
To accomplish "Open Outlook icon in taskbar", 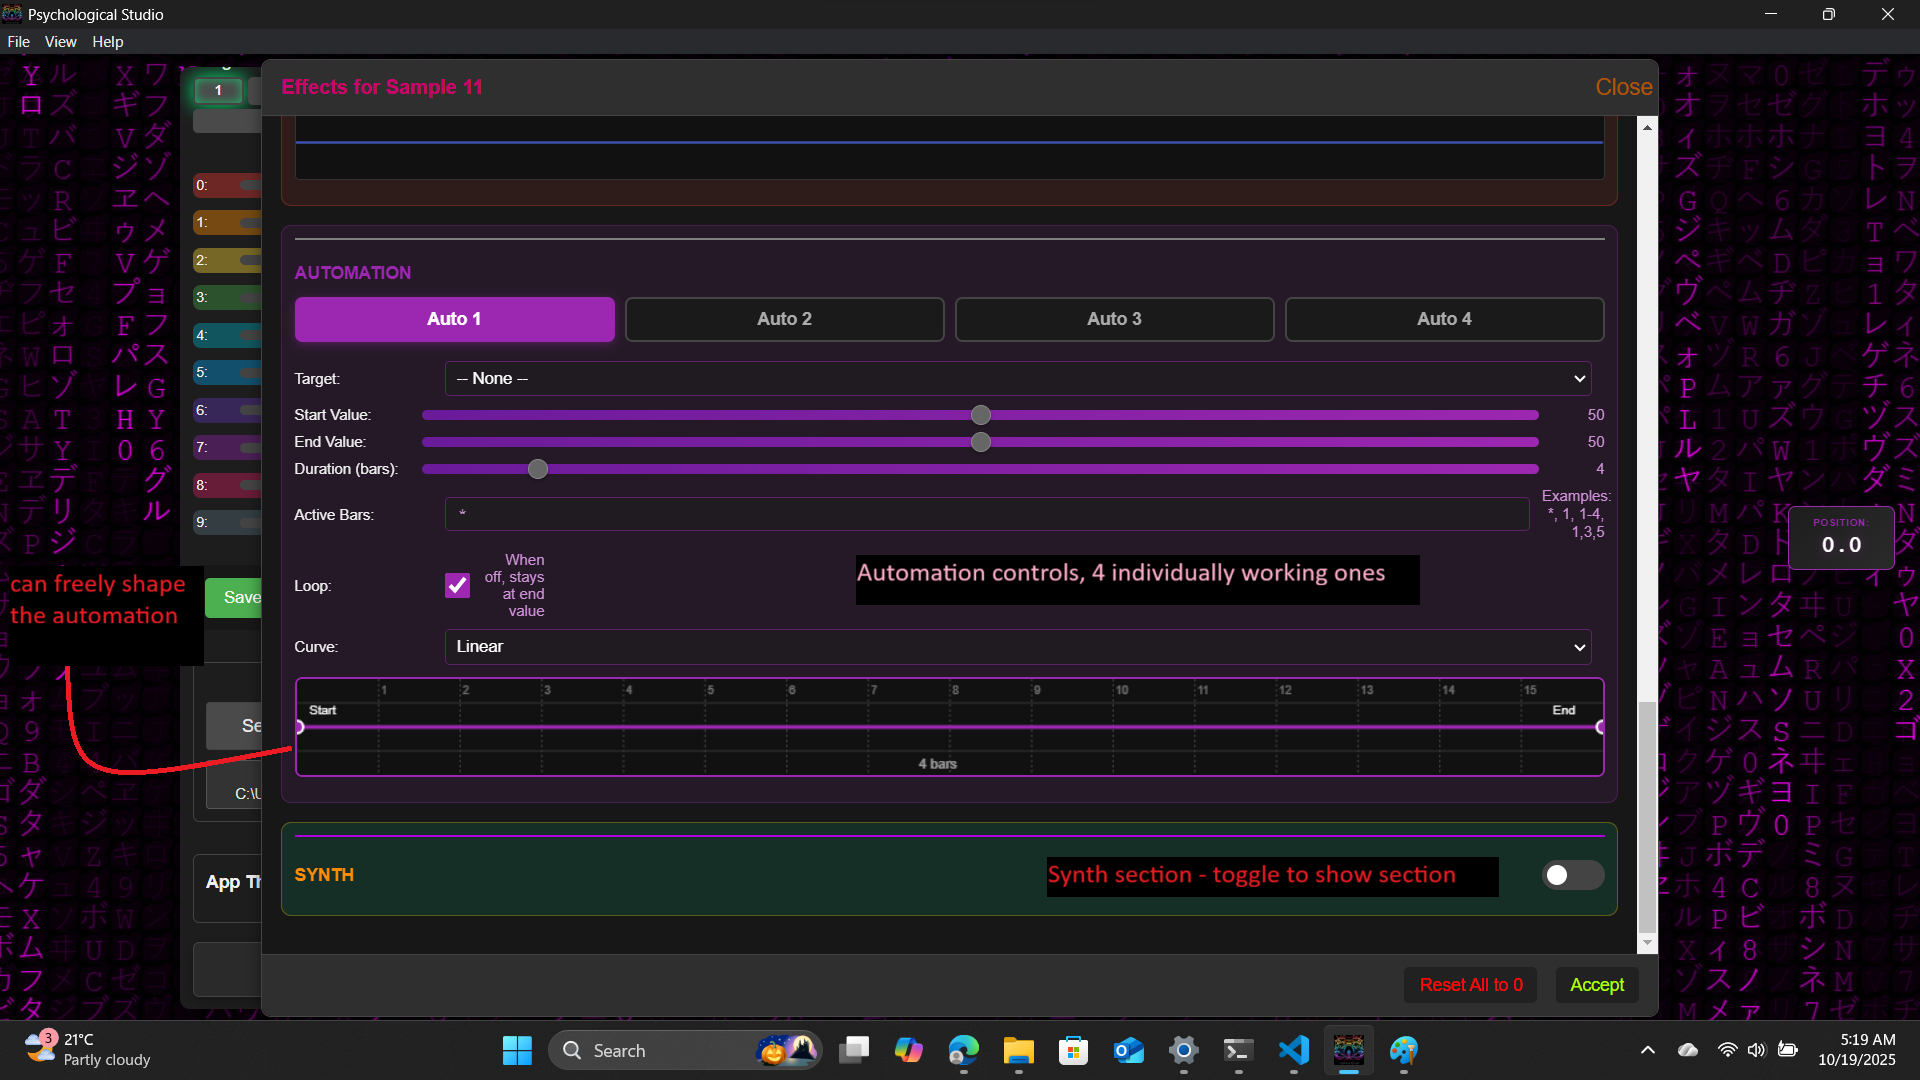I will (1128, 1050).
